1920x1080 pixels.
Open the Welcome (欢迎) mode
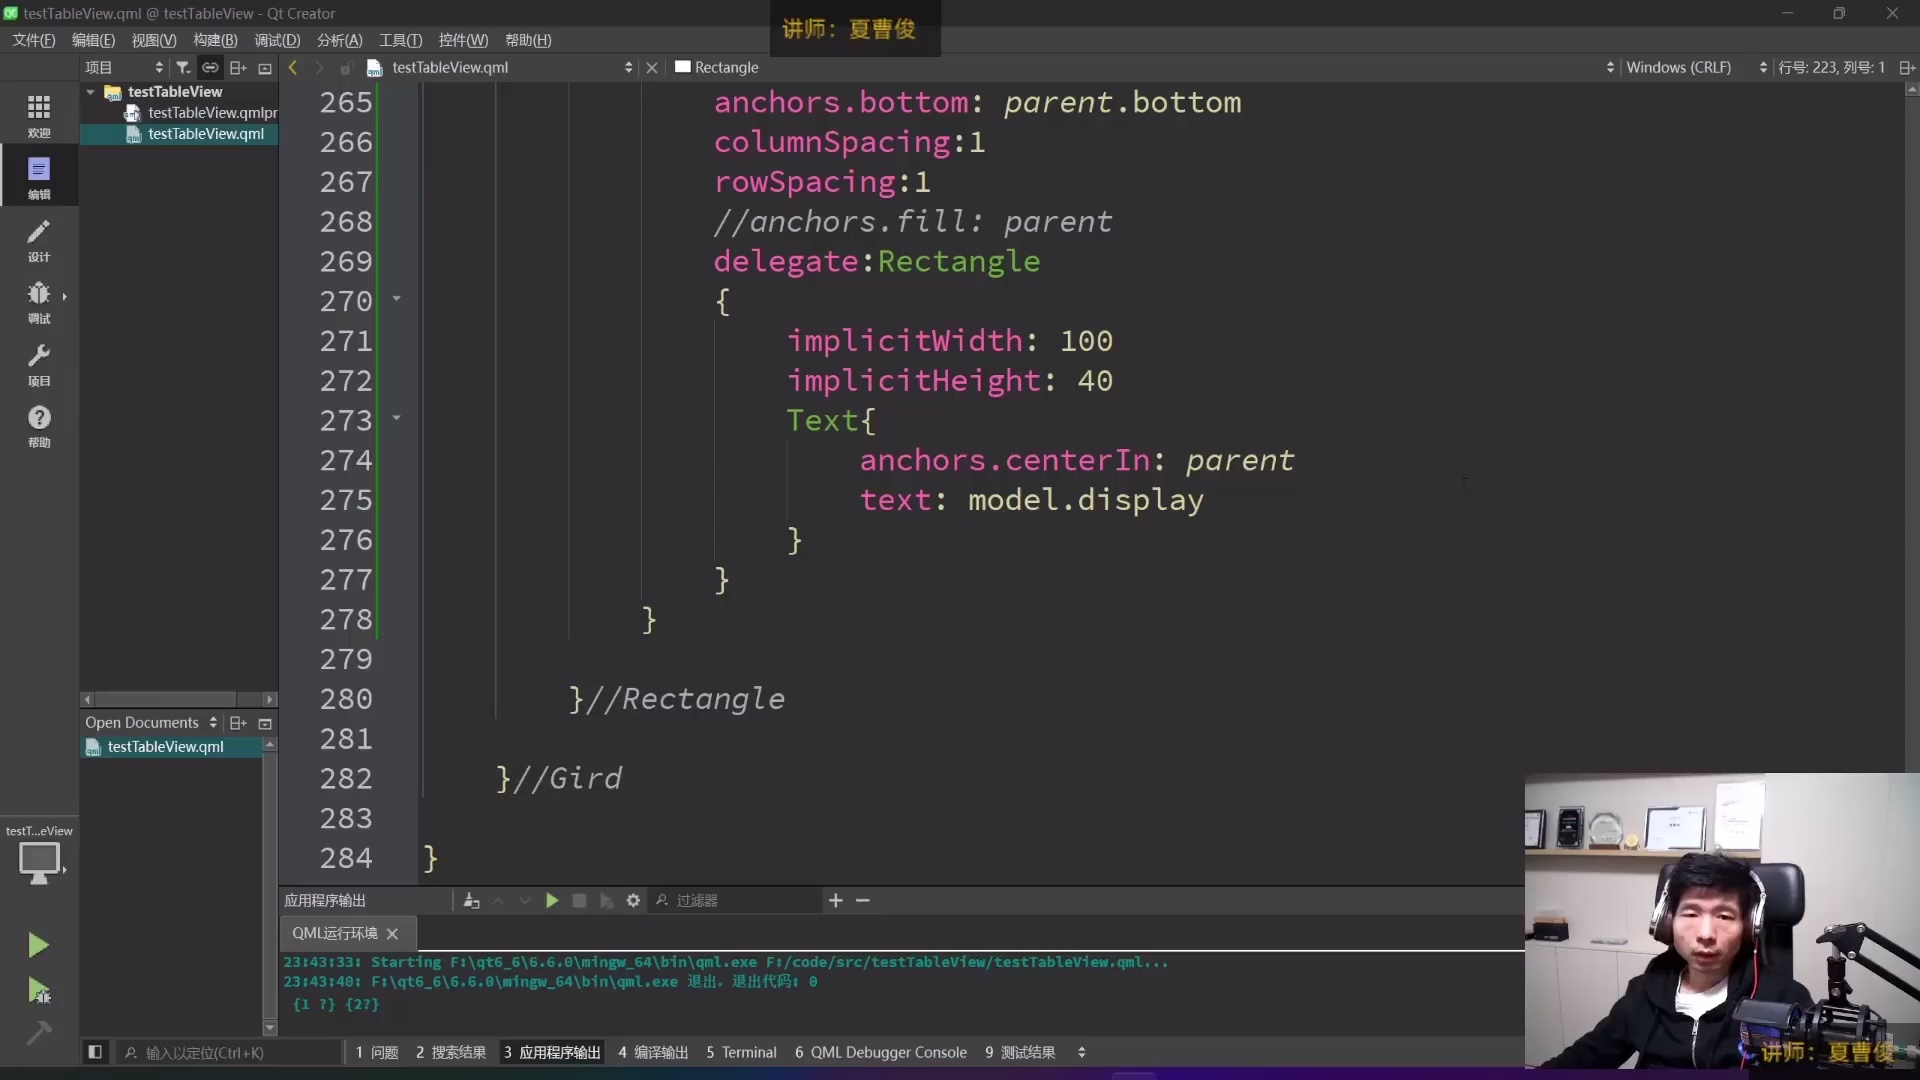point(38,116)
